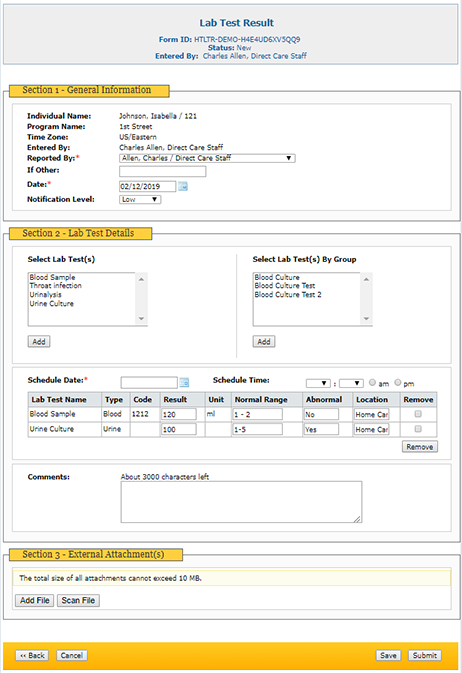The height and width of the screenshot is (673, 462).
Task: Save the lab test form
Action: [x=388, y=655]
